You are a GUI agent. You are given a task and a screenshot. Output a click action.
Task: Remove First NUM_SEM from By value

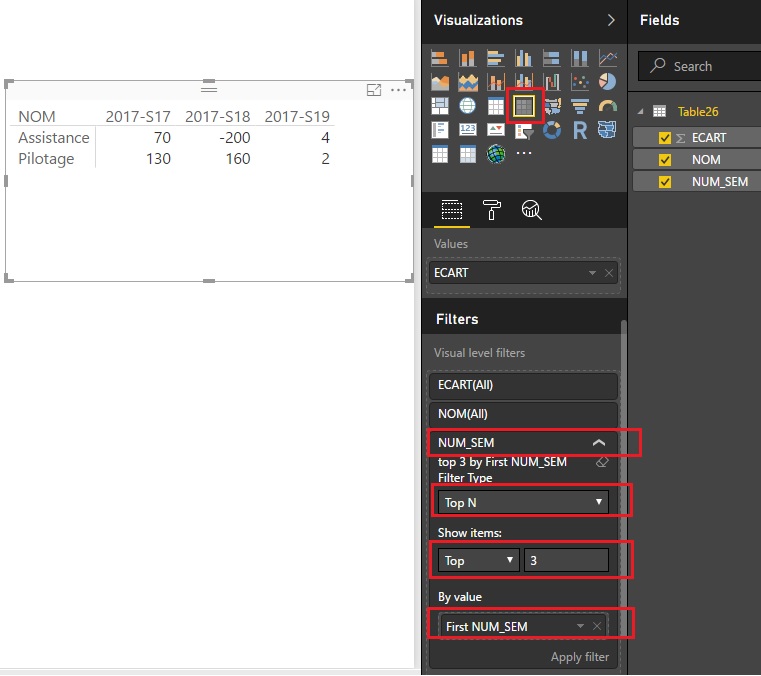597,627
